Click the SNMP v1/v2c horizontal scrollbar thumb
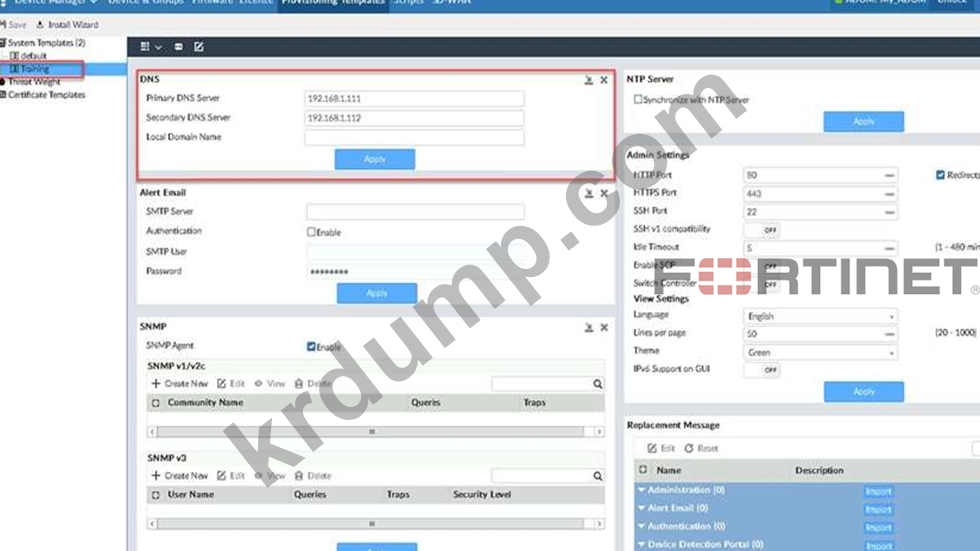The height and width of the screenshot is (551, 980). click(371, 432)
